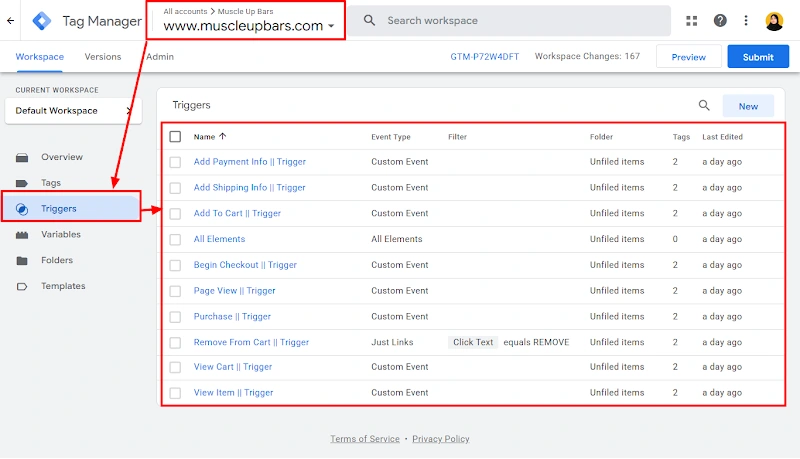Click the back arrow icon
This screenshot has width=800, height=459.
(11, 21)
